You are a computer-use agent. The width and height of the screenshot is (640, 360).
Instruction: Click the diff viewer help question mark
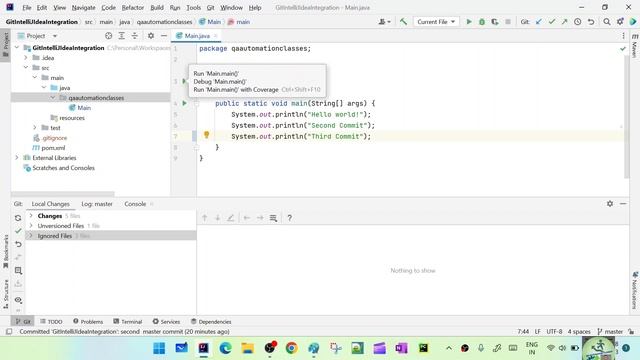289,218
